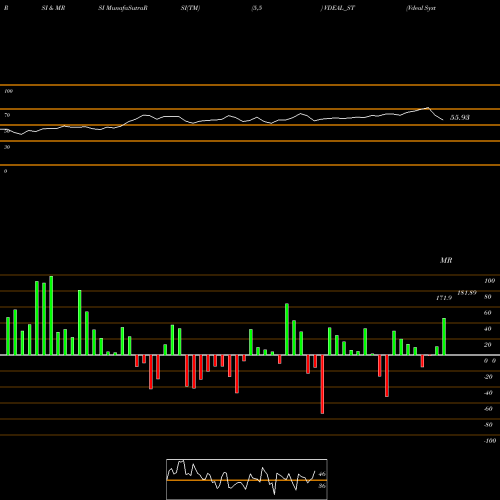This screenshot has width=500, height=500.
Task: Click the tallest green MR bar
Action: [x=51, y=315]
